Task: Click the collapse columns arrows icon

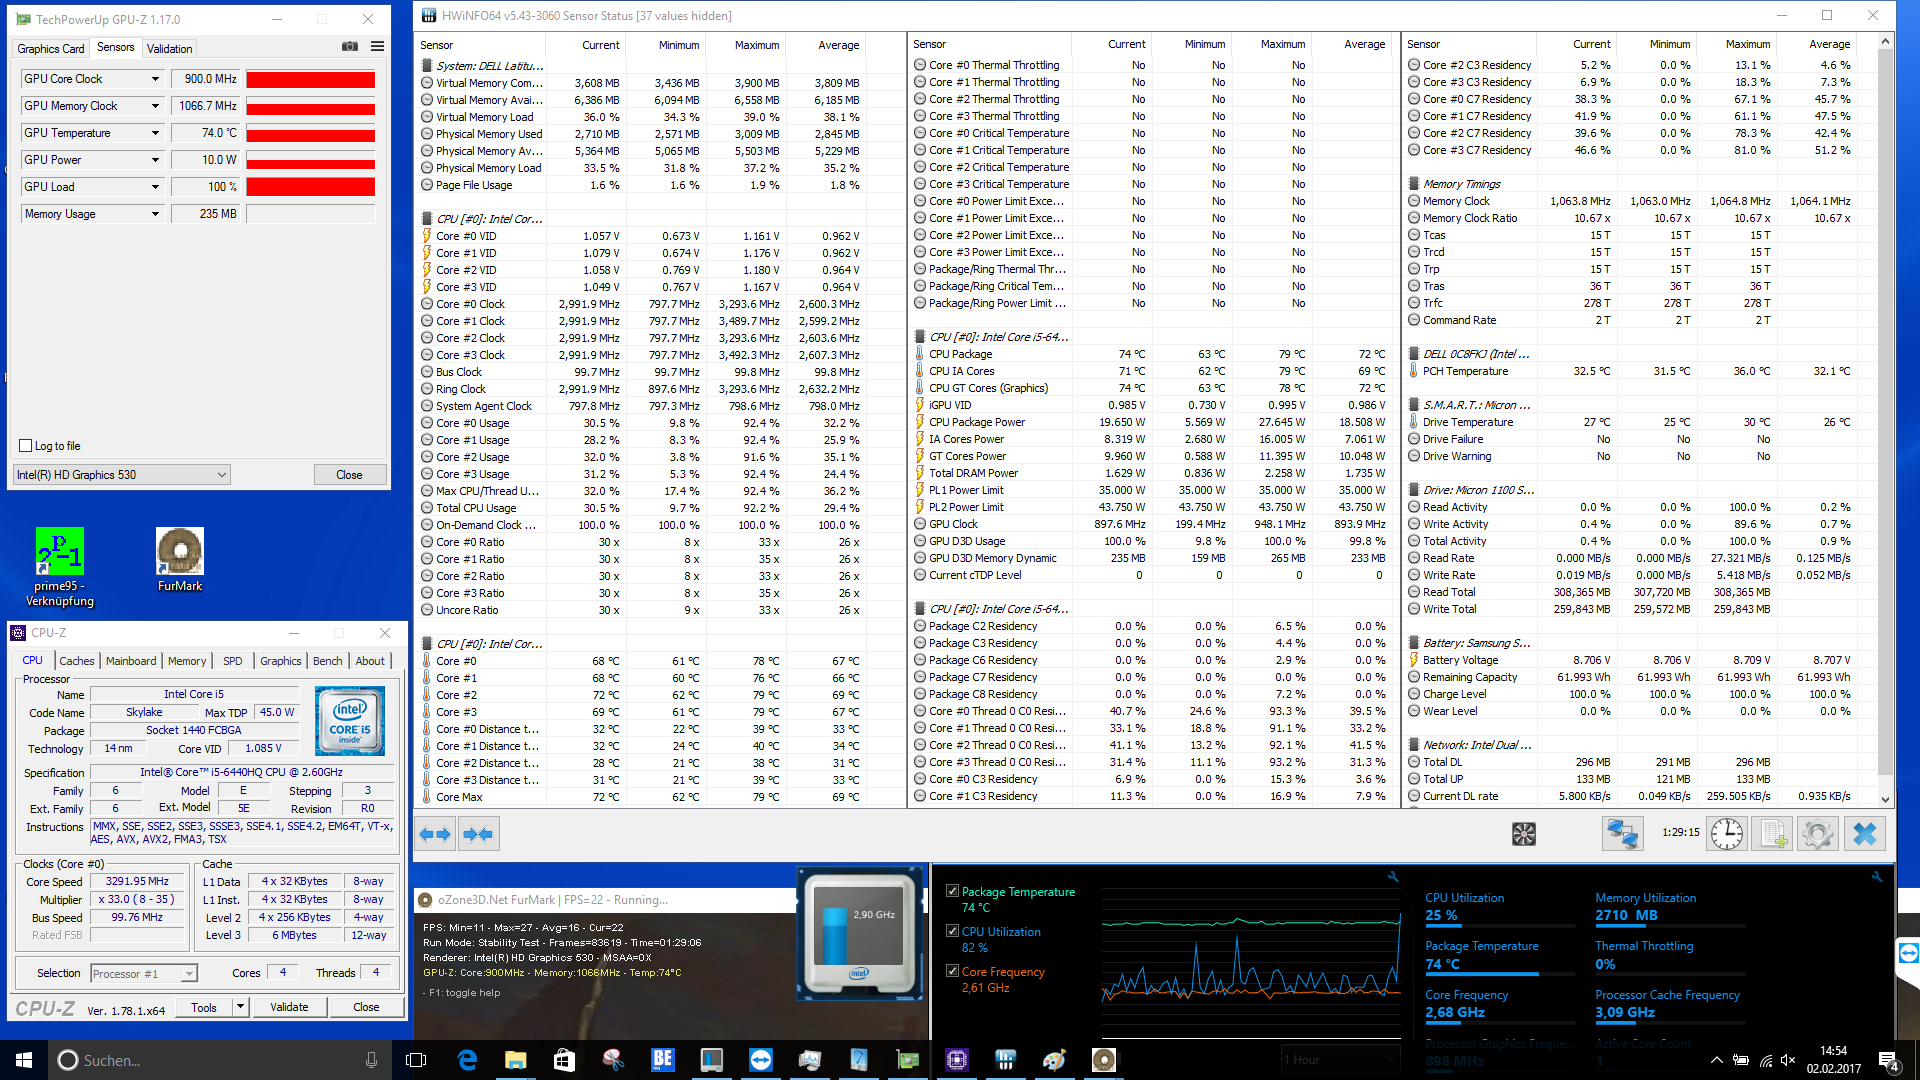Action: (x=478, y=834)
